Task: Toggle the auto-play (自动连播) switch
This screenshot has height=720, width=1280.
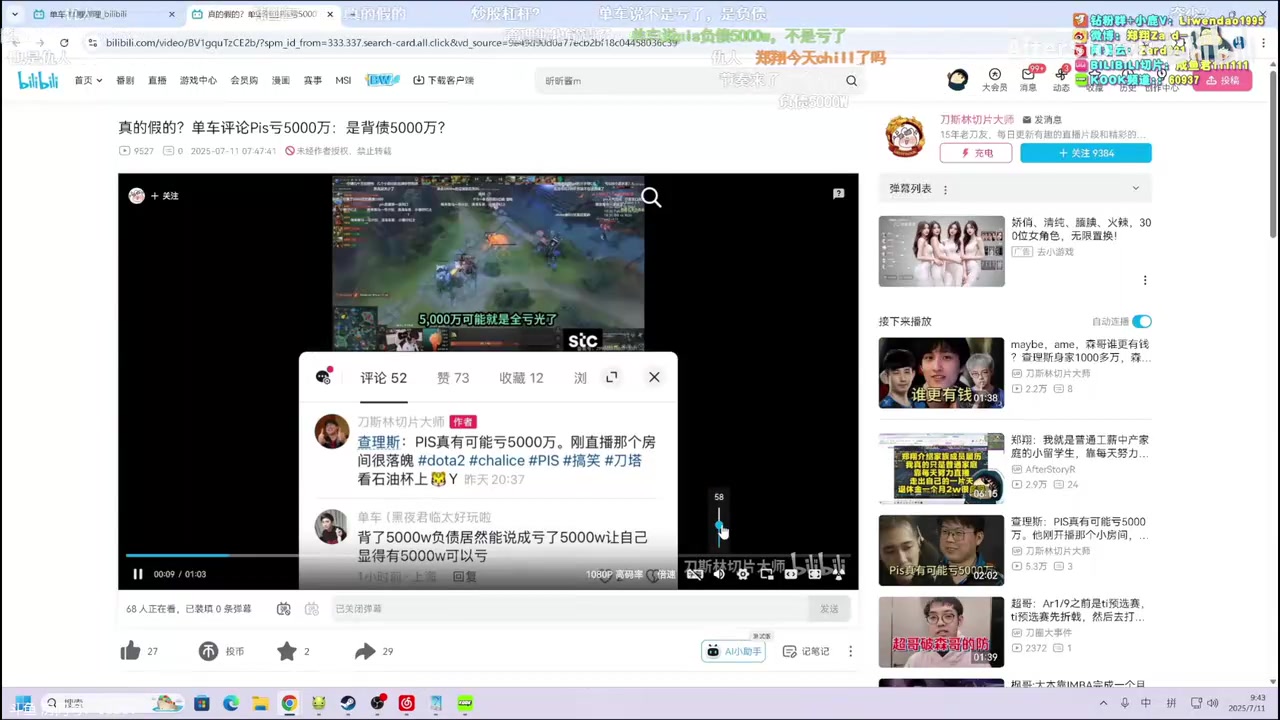Action: click(x=1141, y=321)
